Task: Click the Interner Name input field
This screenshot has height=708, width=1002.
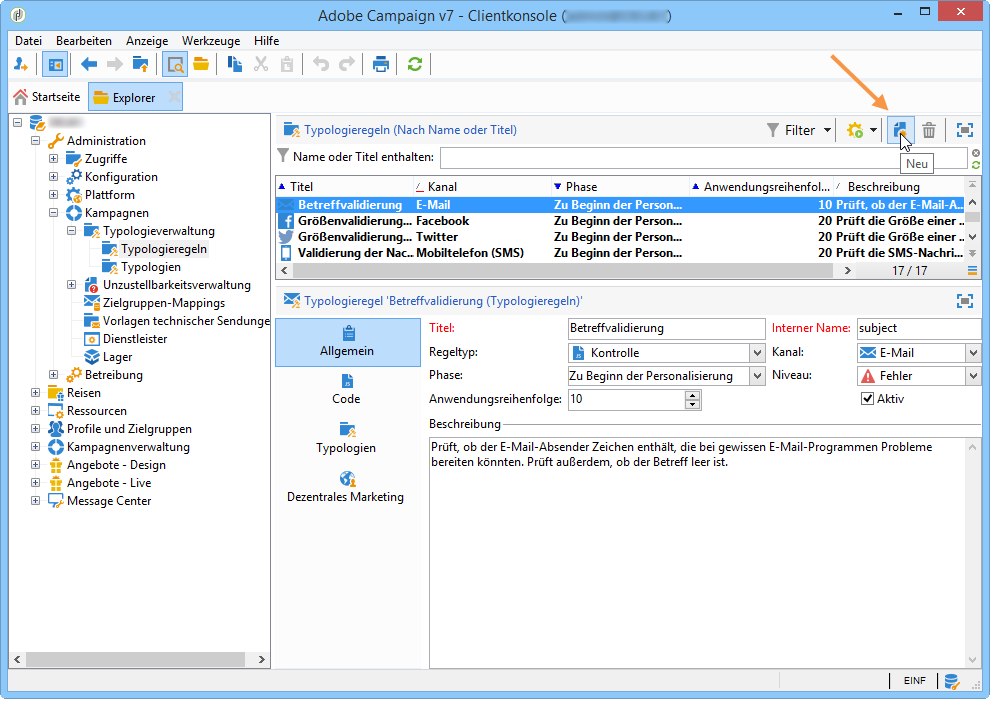Action: point(919,328)
